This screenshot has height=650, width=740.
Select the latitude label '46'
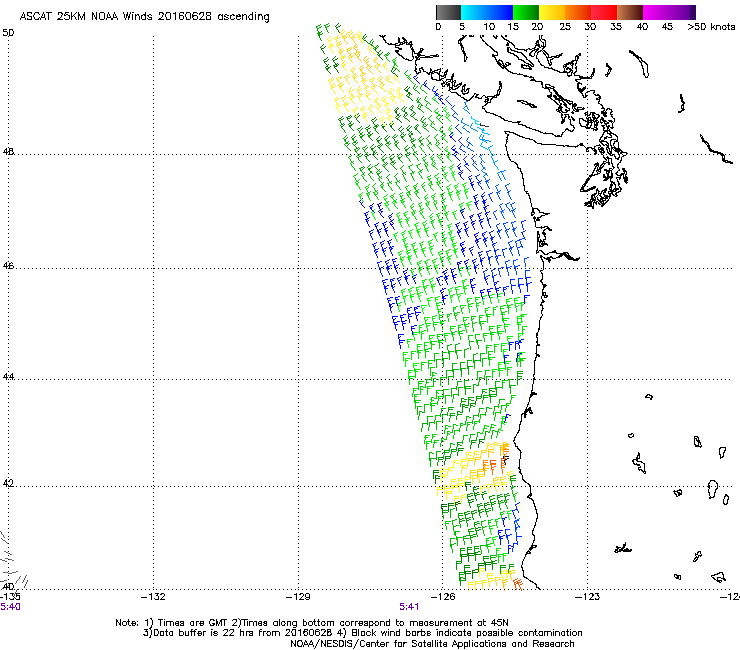coord(8,266)
